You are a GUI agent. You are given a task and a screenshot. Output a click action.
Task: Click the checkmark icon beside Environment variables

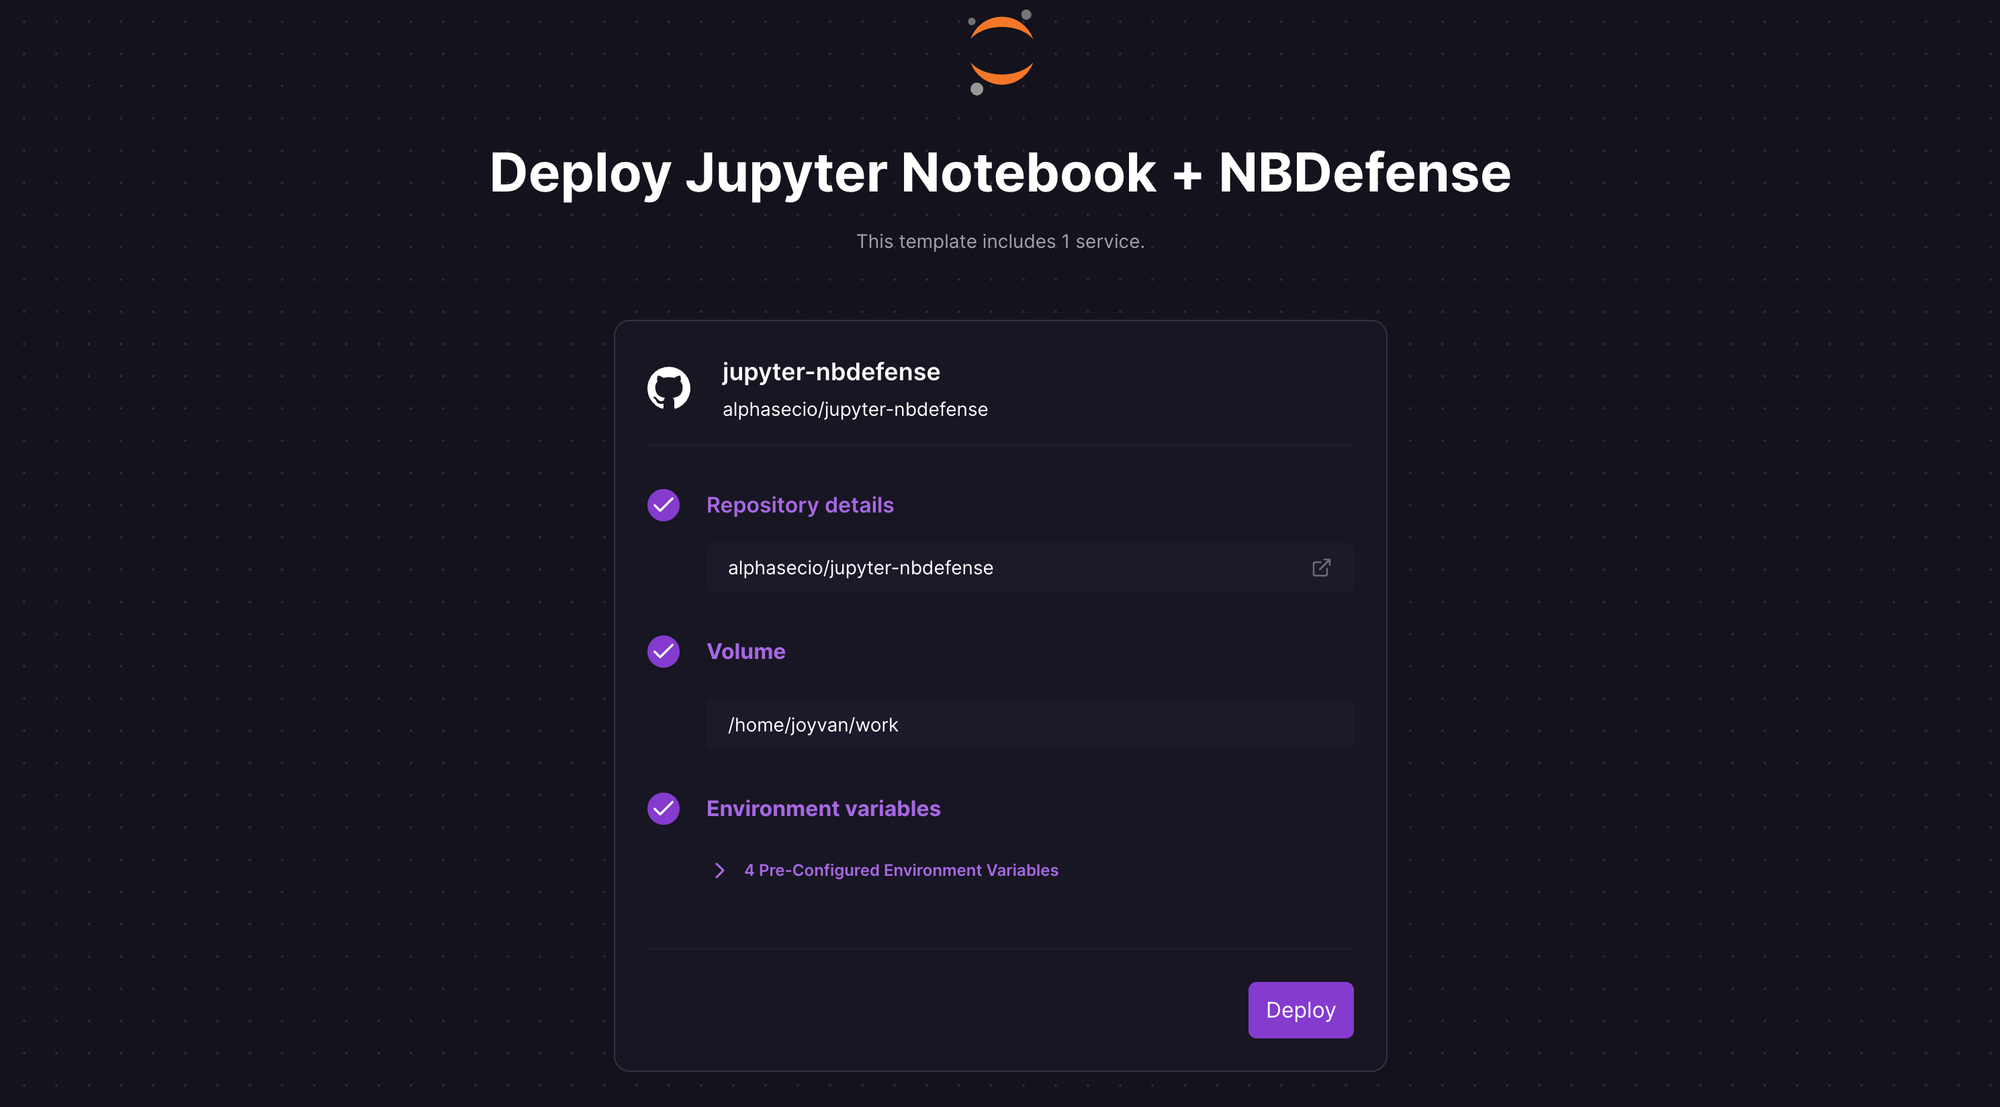663,809
